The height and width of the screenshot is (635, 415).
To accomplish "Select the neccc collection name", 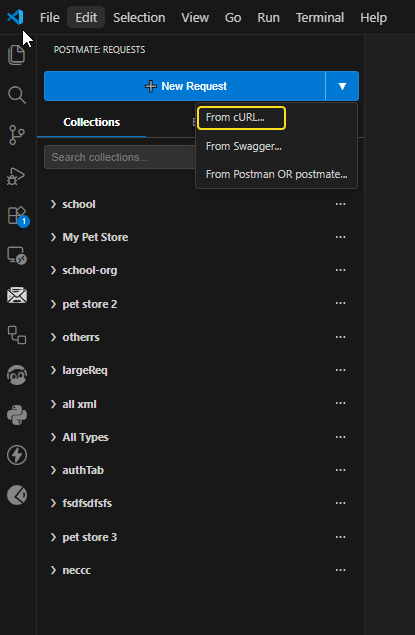I will pyautogui.click(x=77, y=570).
